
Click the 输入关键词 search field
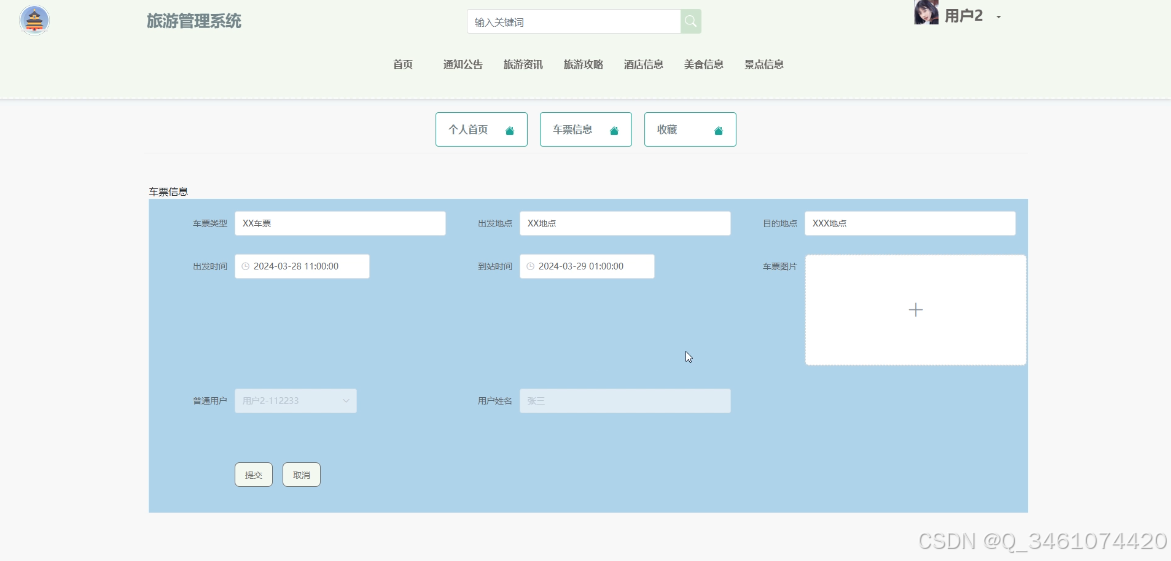[574, 22]
